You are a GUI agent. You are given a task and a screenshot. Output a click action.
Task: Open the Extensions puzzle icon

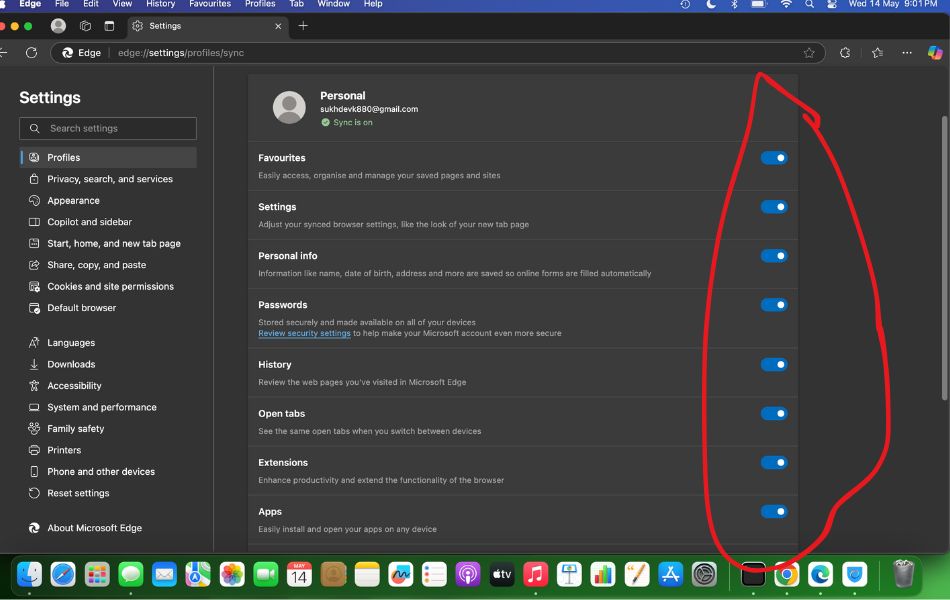845,53
